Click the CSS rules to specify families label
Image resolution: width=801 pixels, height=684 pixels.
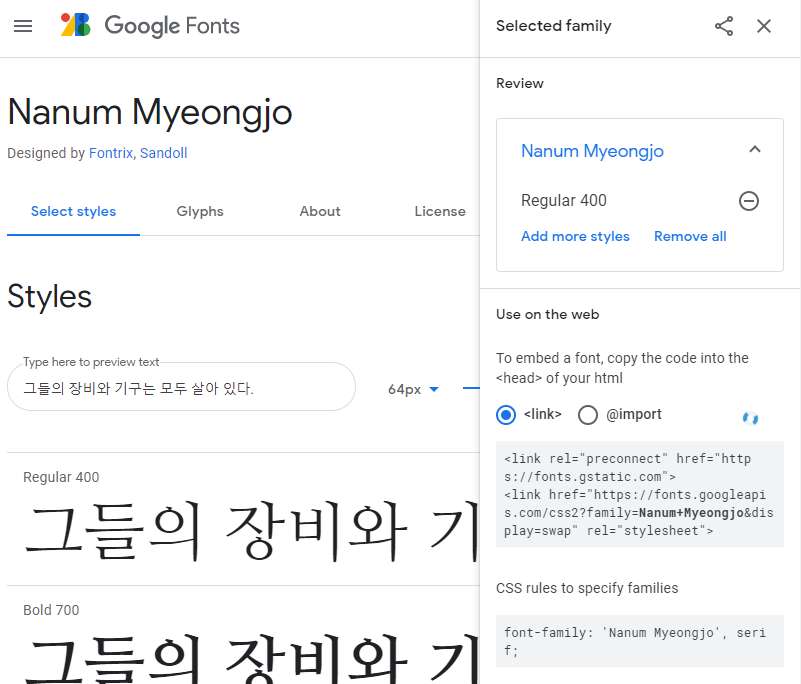point(587,588)
